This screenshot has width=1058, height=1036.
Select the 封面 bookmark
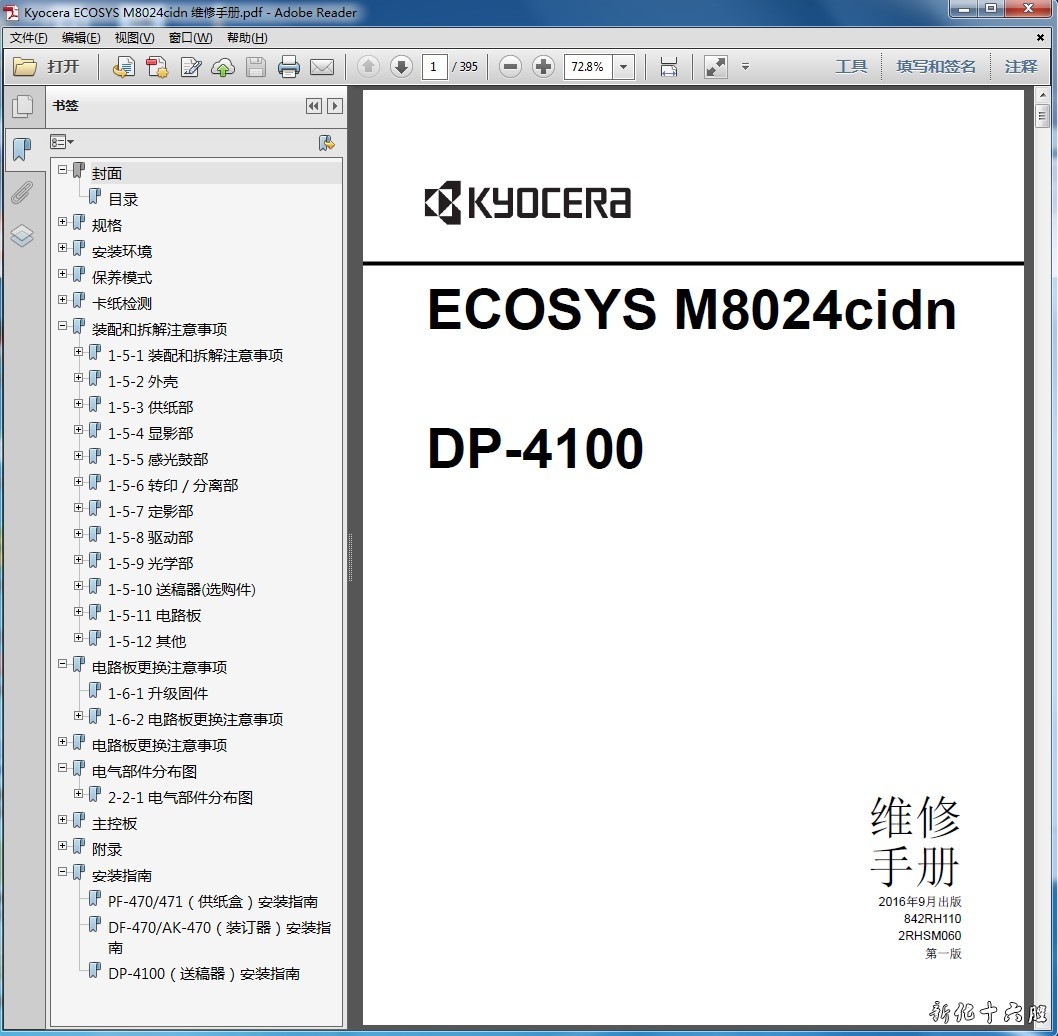(x=107, y=173)
